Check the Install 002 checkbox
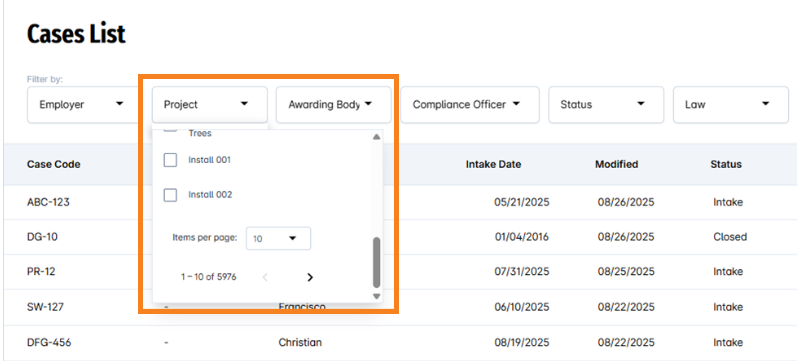The height and width of the screenshot is (361, 804). 170,195
